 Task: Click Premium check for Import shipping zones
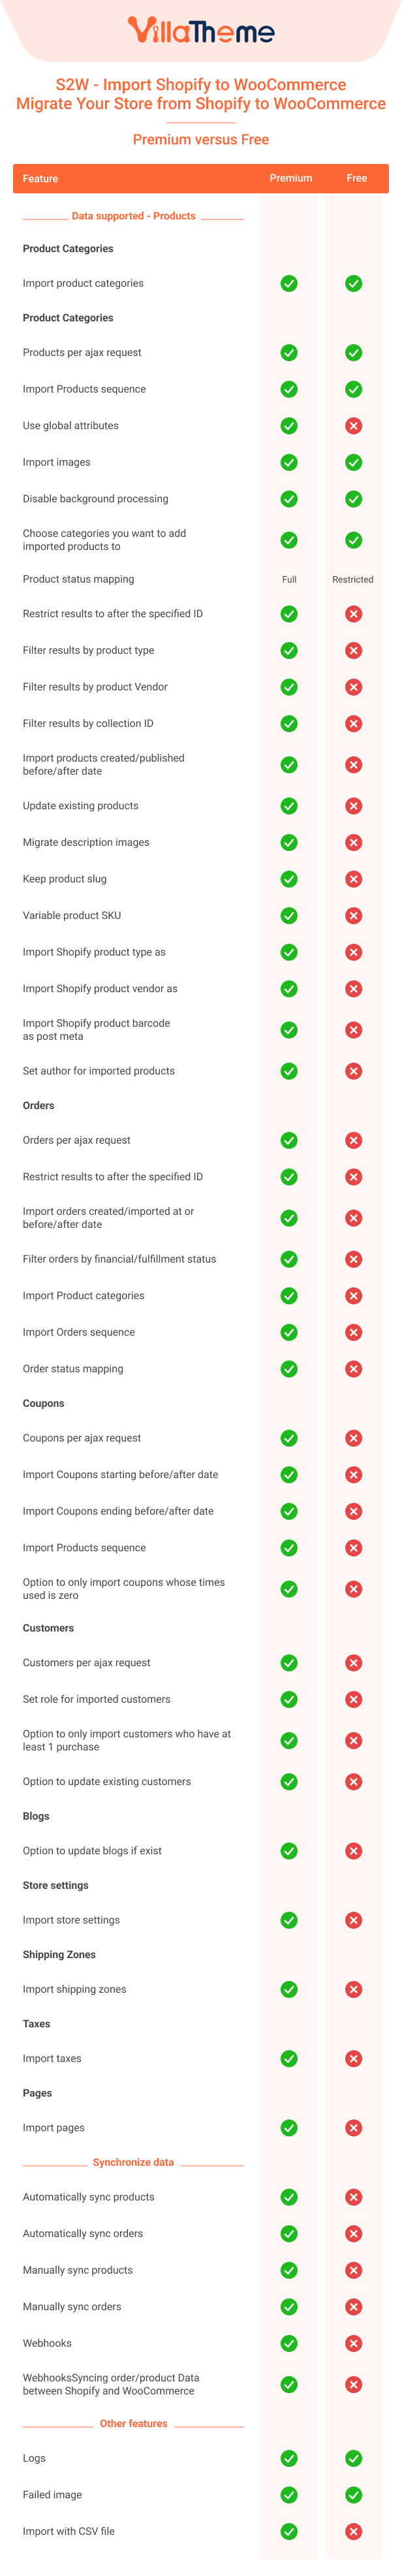click(x=289, y=1989)
